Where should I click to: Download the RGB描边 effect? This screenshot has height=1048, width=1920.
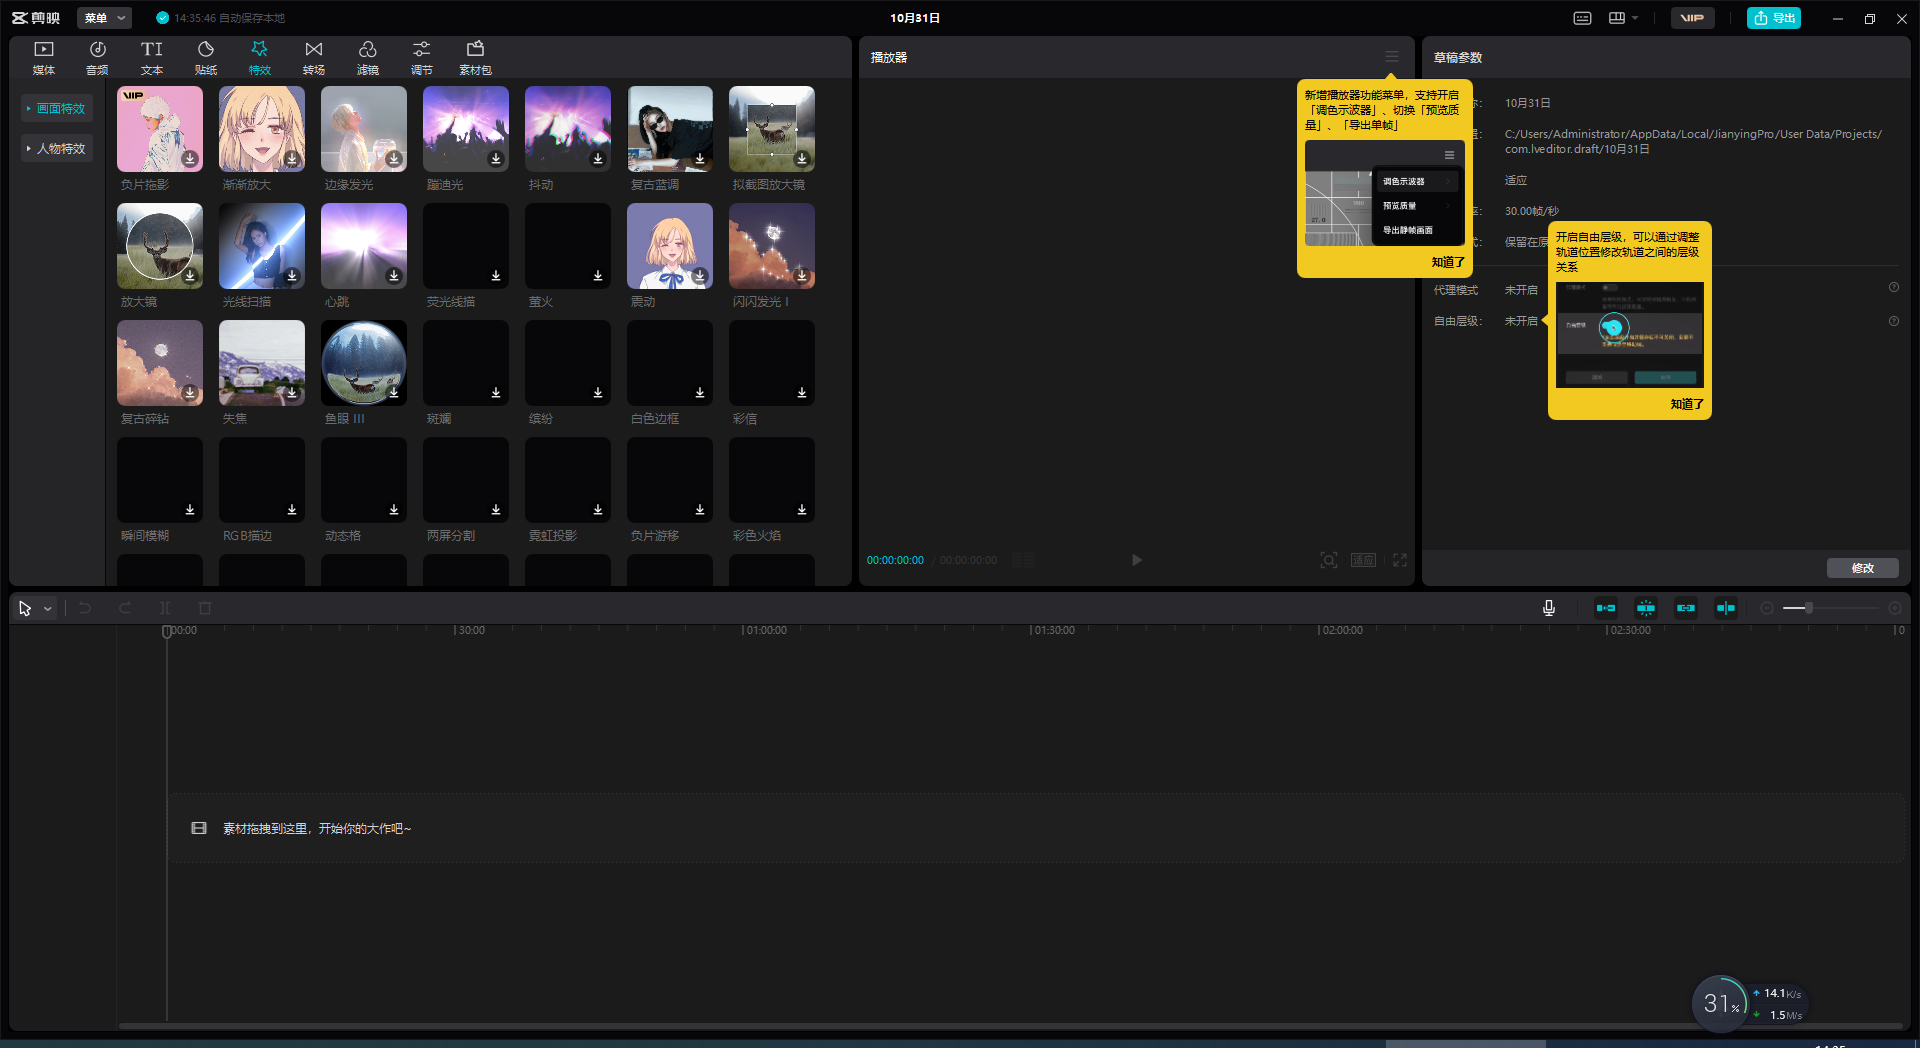(292, 510)
